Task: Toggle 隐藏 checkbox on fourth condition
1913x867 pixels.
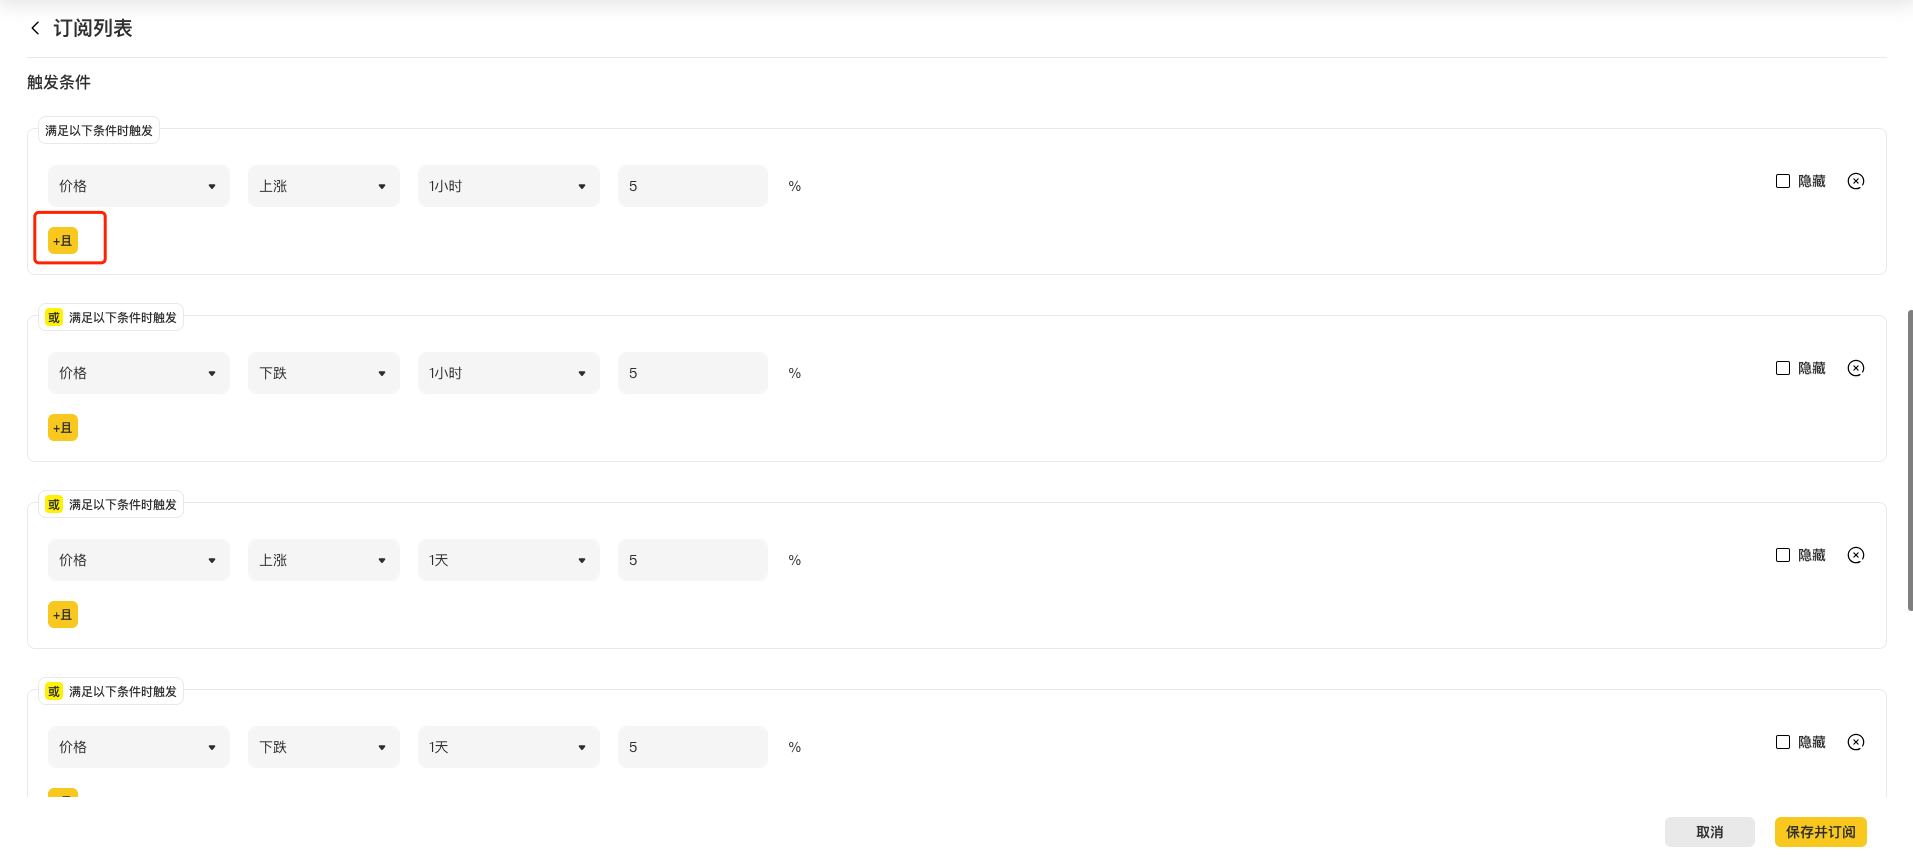Action: click(x=1783, y=742)
